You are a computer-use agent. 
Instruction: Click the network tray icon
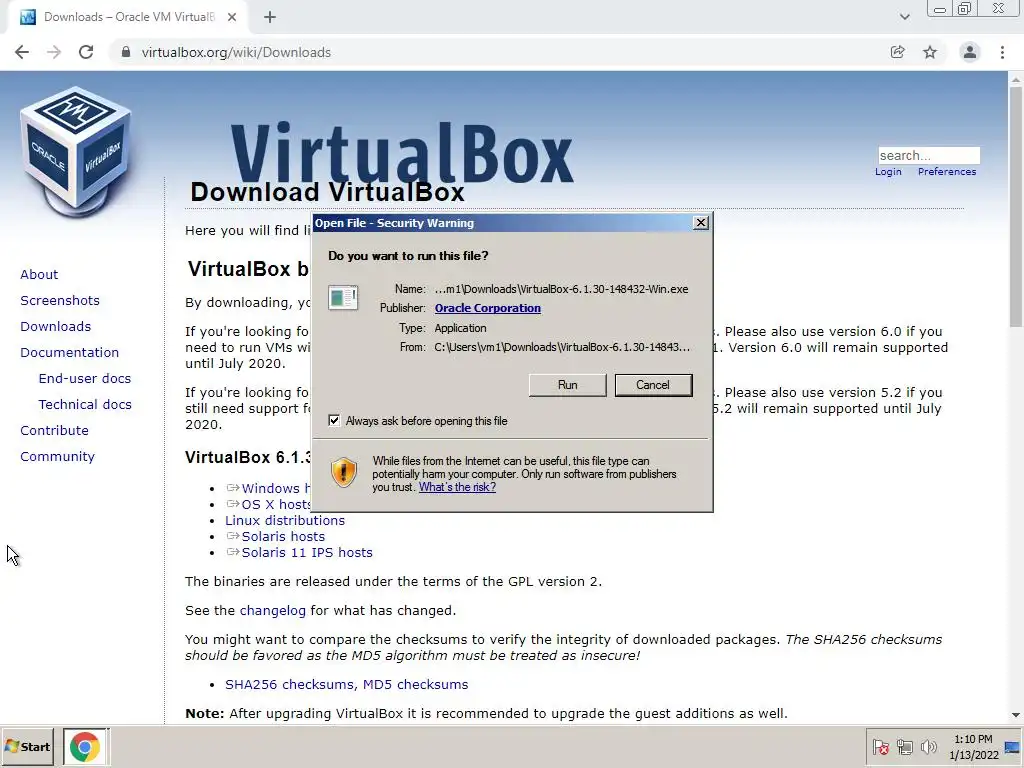click(904, 746)
